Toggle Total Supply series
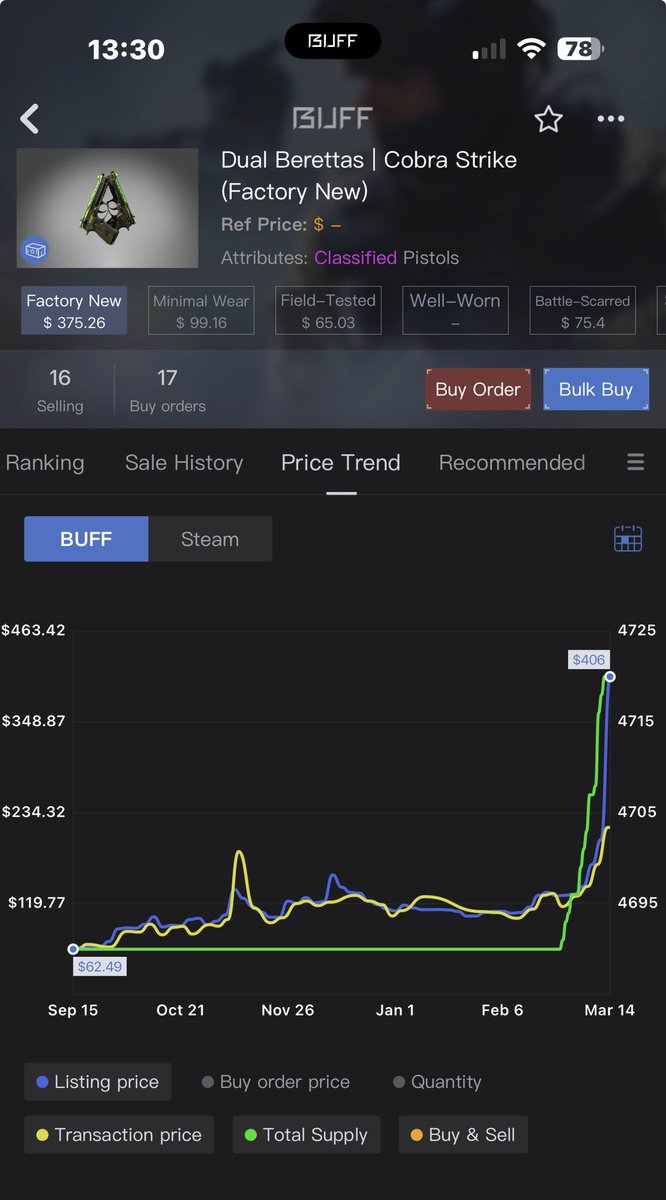This screenshot has height=1200, width=666. pyautogui.click(x=306, y=1135)
